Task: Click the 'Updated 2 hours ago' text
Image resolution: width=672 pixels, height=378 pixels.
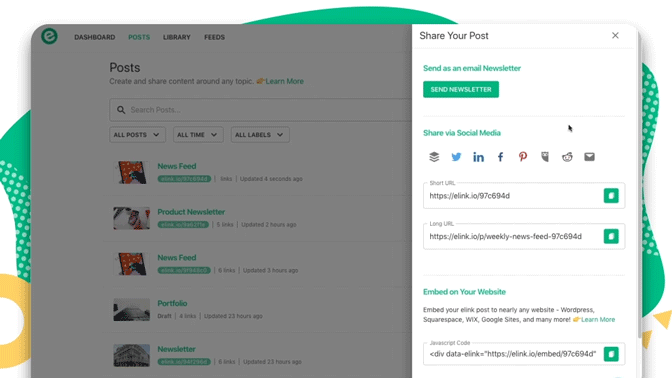Action: (269, 225)
